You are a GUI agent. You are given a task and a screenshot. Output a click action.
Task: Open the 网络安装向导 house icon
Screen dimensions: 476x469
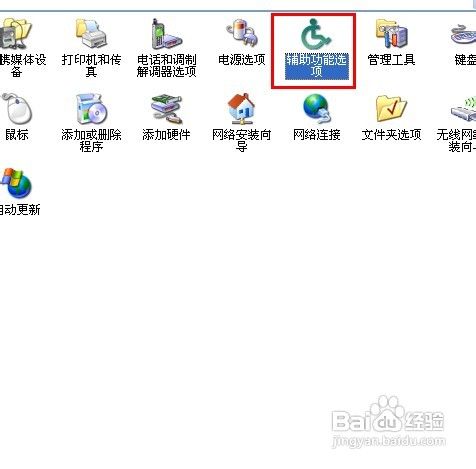coord(241,108)
